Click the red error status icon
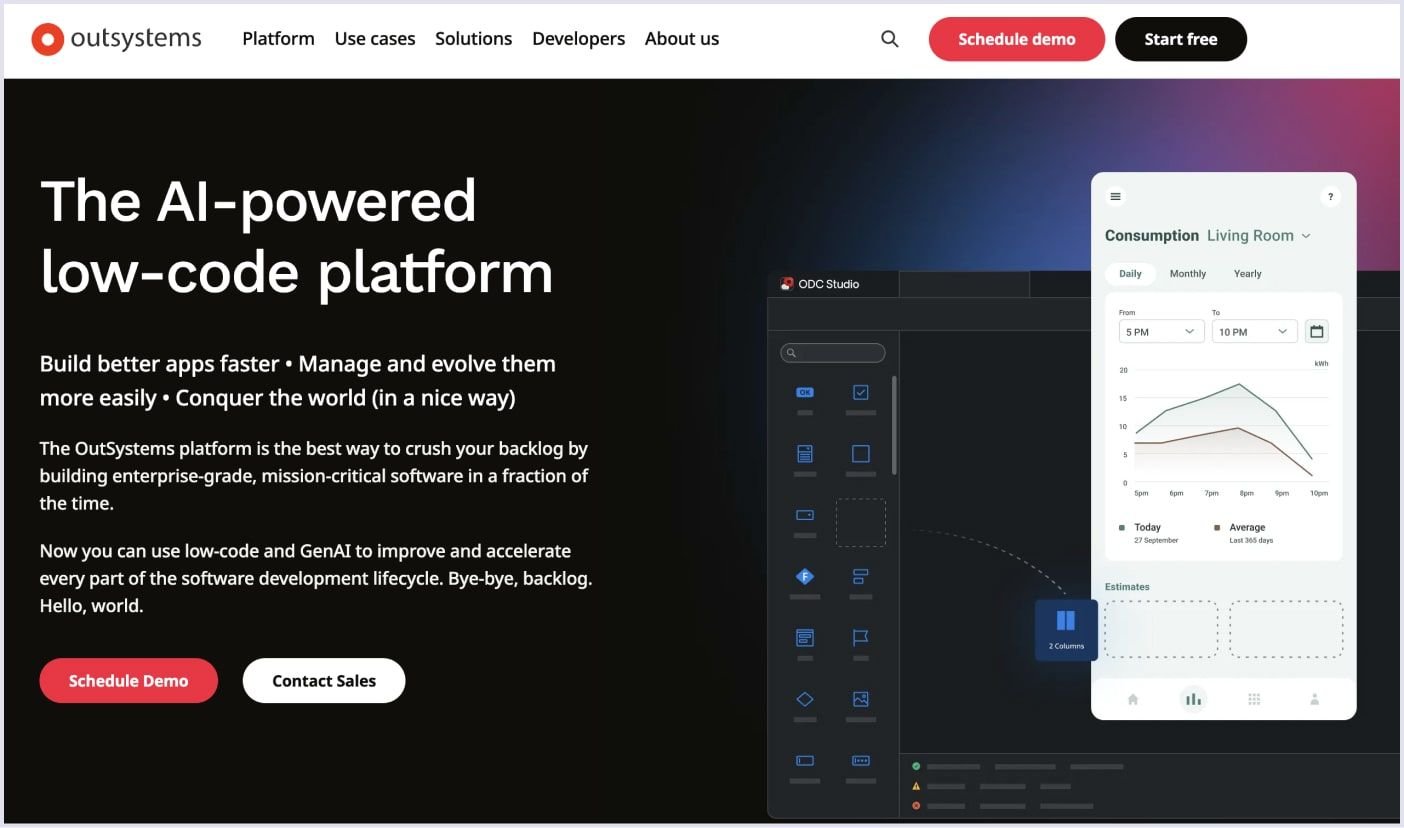Image resolution: width=1404 pixels, height=828 pixels. click(916, 805)
